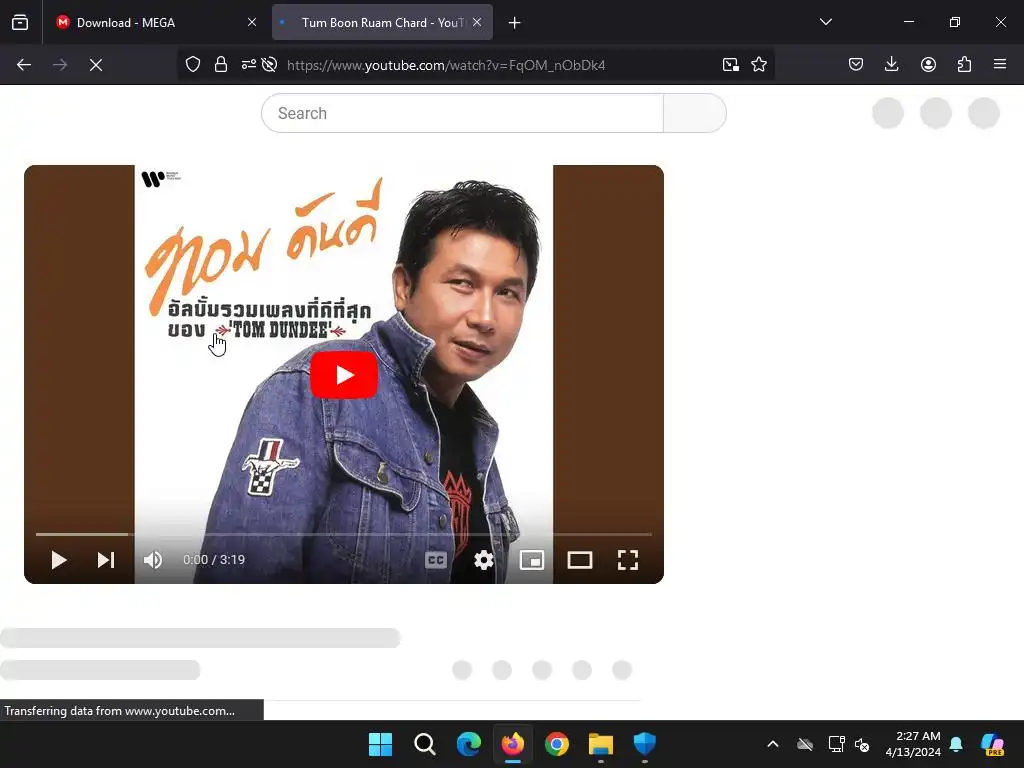The image size is (1024, 768).
Task: Close the Tum Boon Ruam Chard tab
Action: coord(477,23)
